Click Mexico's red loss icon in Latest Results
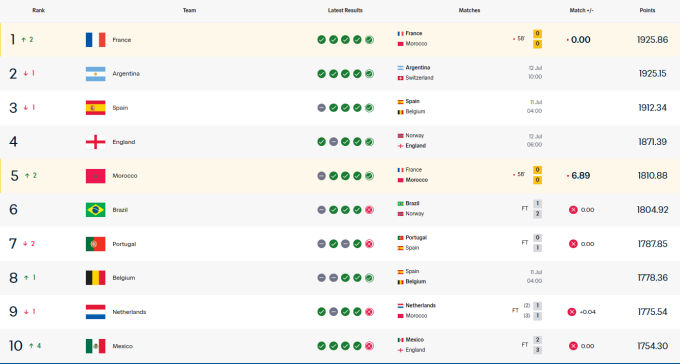The width and height of the screenshot is (680, 364). (369, 346)
